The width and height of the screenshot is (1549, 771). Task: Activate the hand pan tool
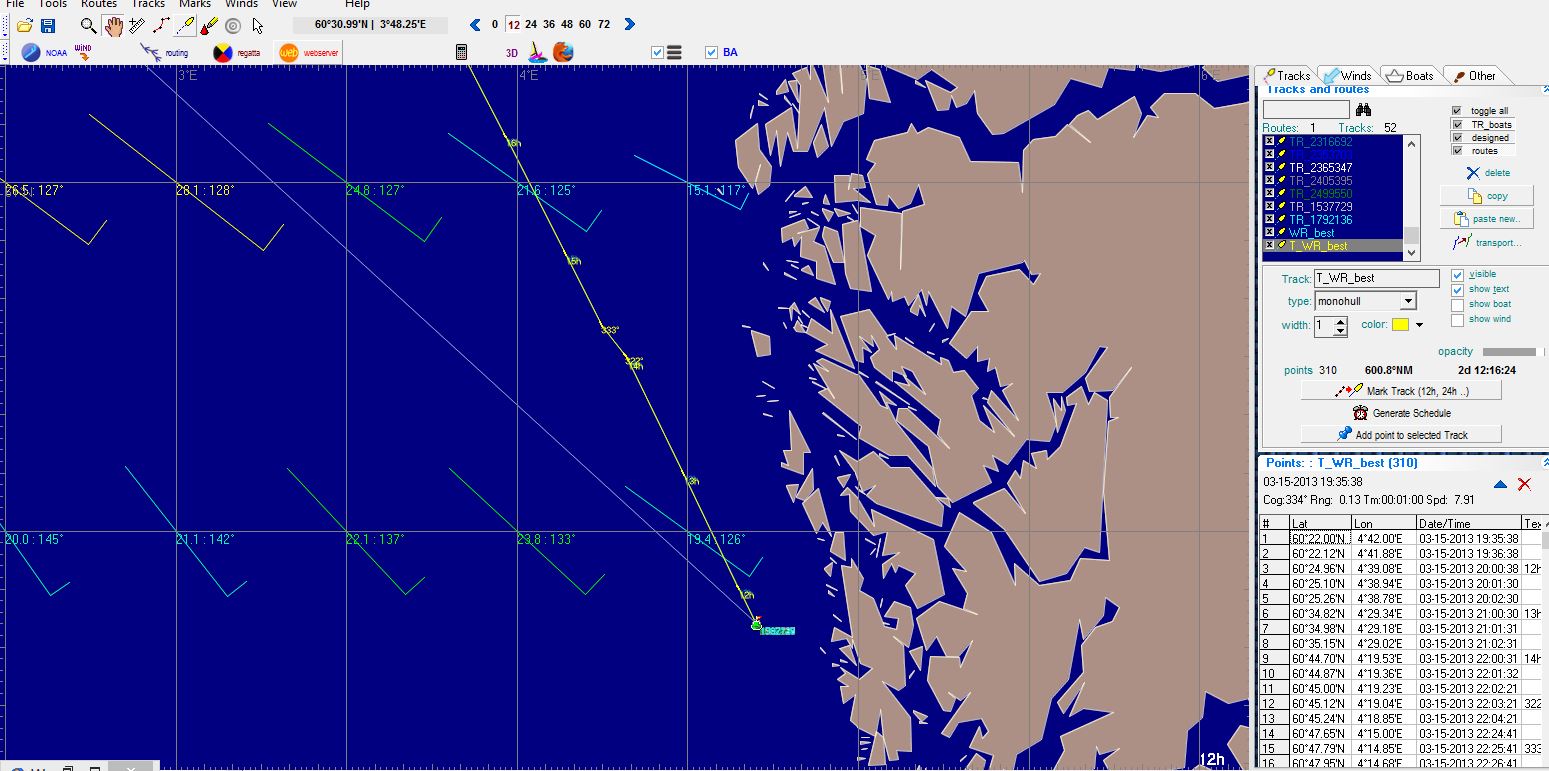(113, 26)
